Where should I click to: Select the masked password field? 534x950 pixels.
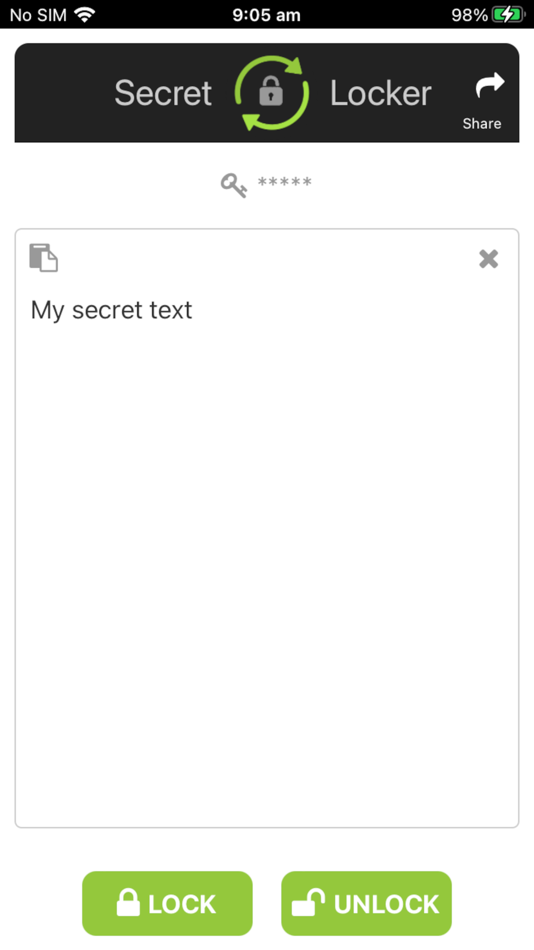click(284, 182)
